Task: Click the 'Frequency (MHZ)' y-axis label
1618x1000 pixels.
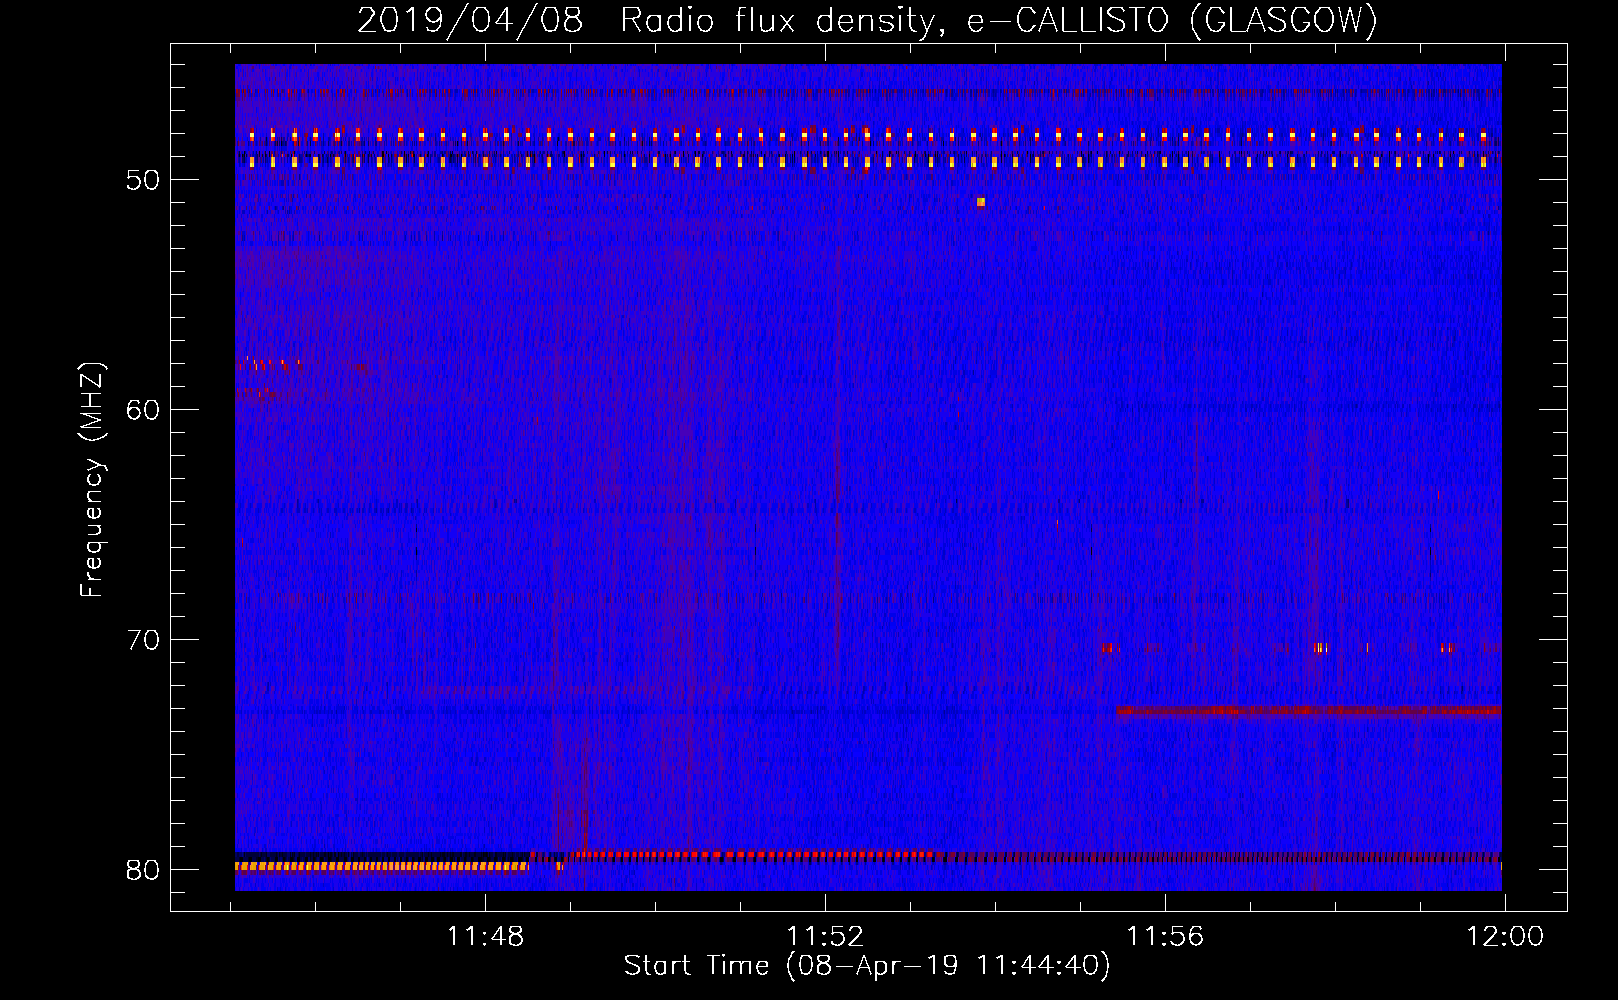Action: (92, 480)
